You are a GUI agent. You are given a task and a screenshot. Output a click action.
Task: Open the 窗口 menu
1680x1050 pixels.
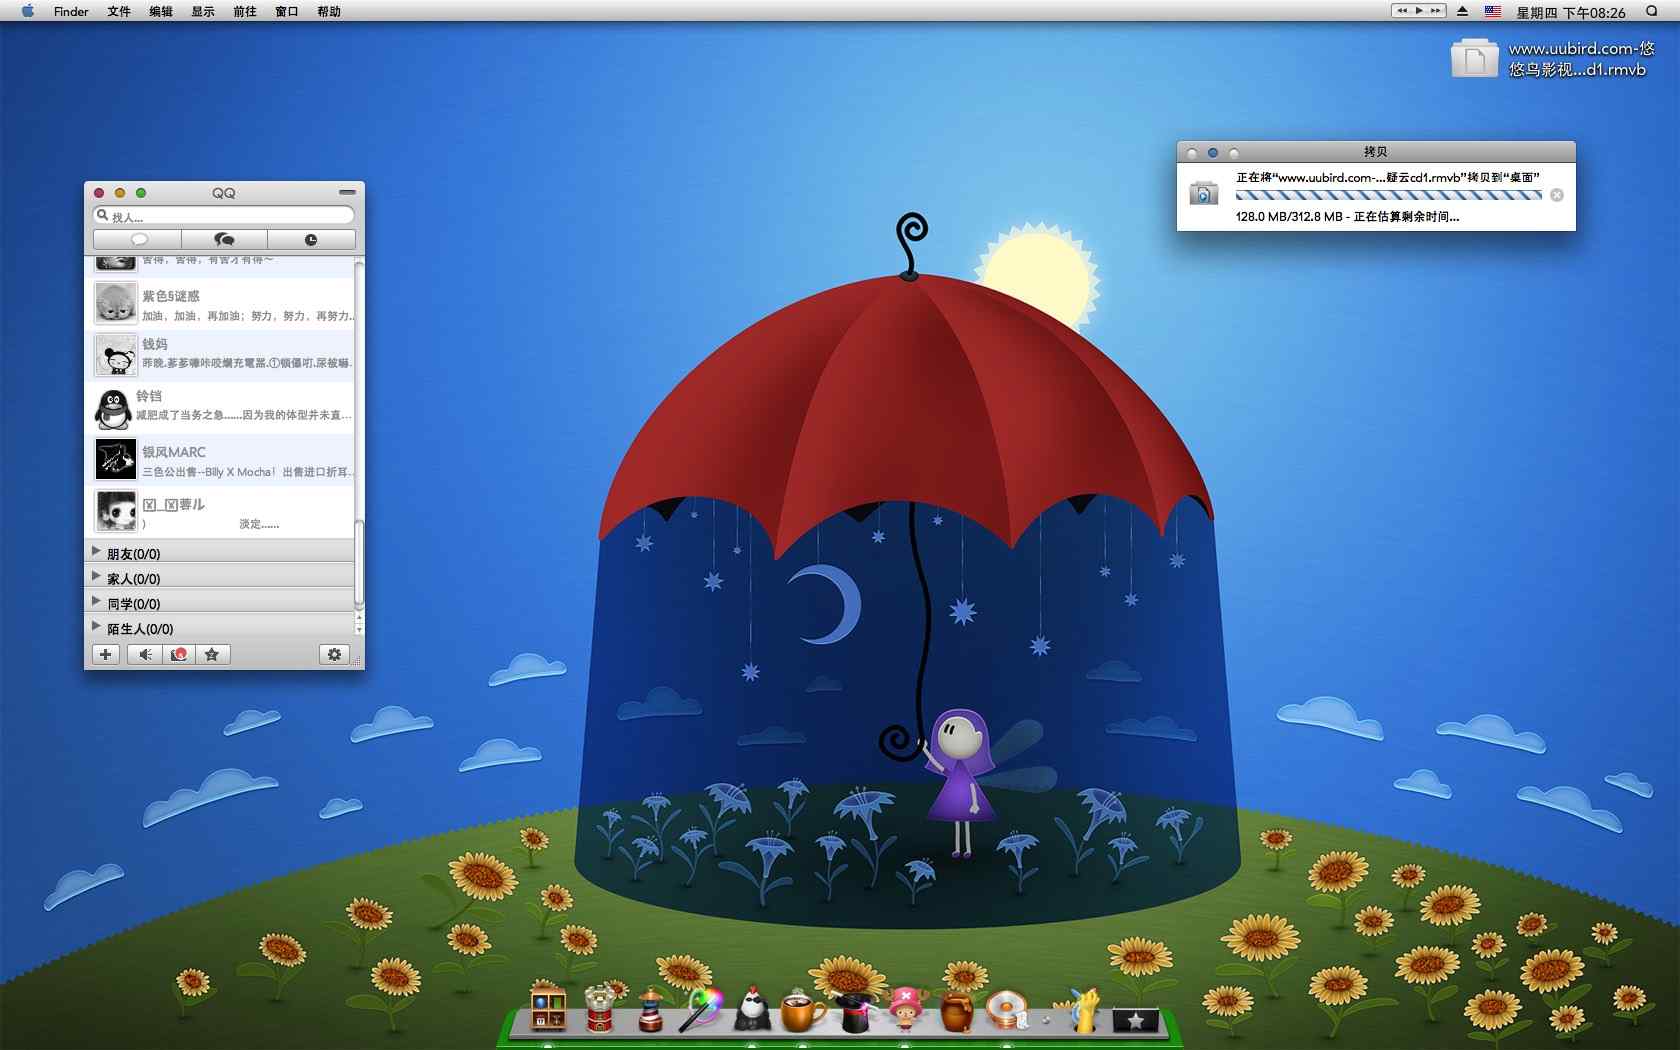pos(287,11)
